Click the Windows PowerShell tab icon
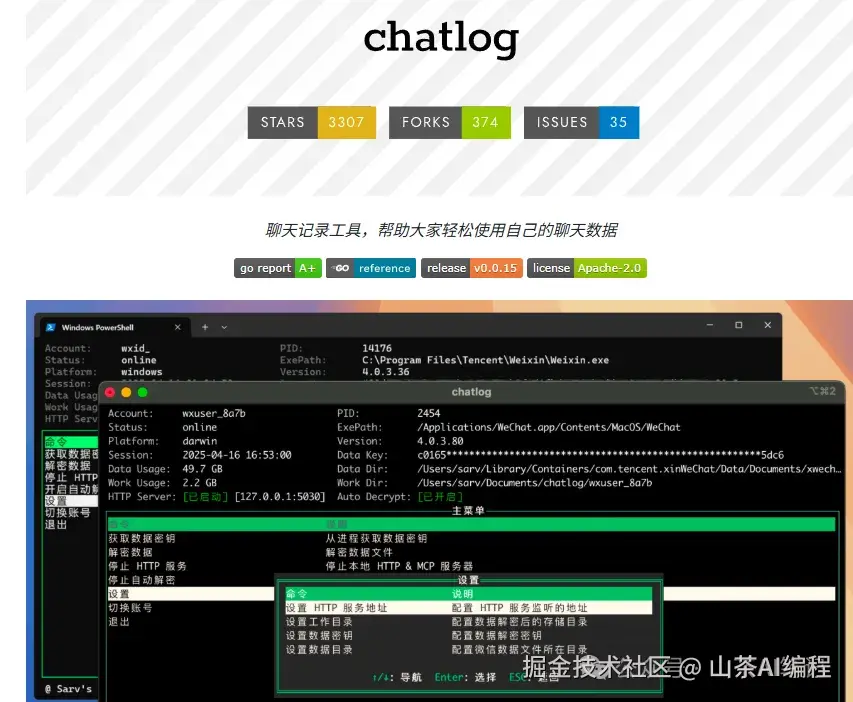Viewport: 853px width, 702px height. (x=51, y=327)
